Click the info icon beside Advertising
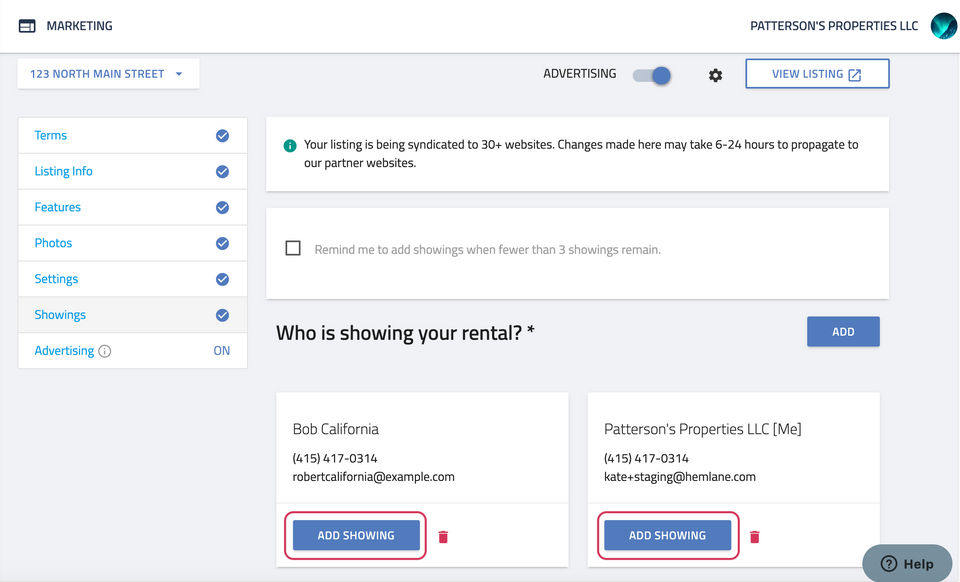Screen dimensions: 960x582 [105, 351]
